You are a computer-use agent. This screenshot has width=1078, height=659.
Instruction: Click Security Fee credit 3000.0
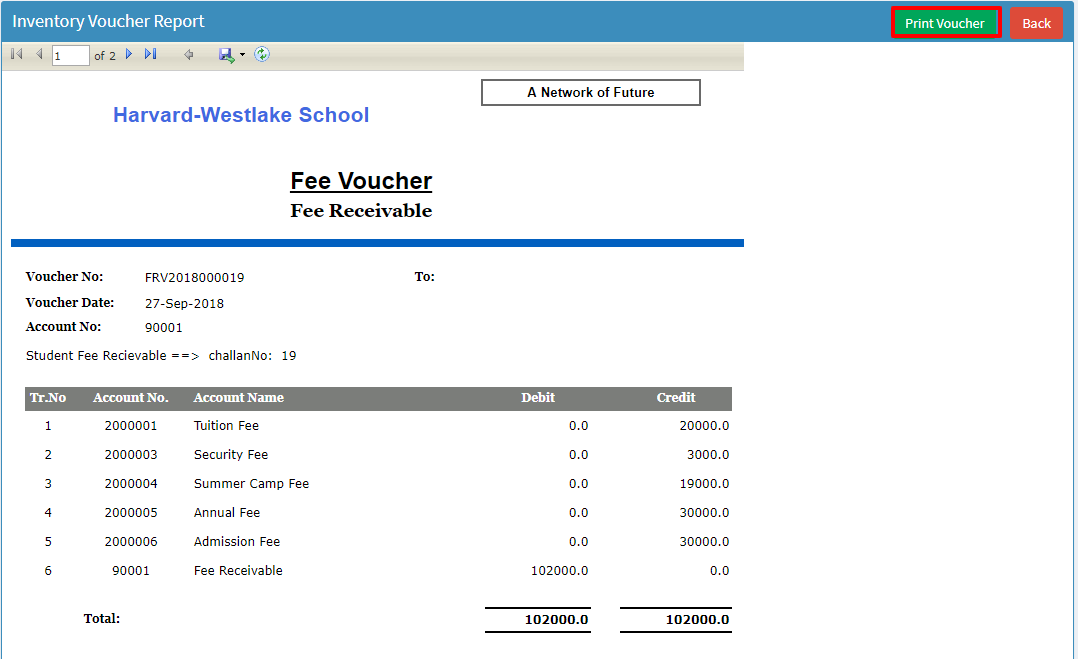(x=708, y=455)
